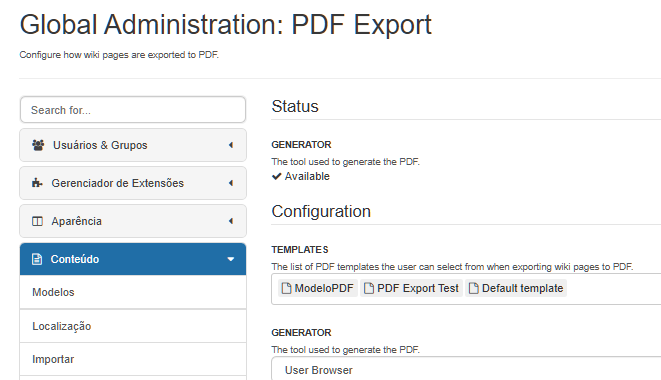Select the Conteúdo menu label
Image resolution: width=661 pixels, height=380 pixels.
tap(75, 259)
